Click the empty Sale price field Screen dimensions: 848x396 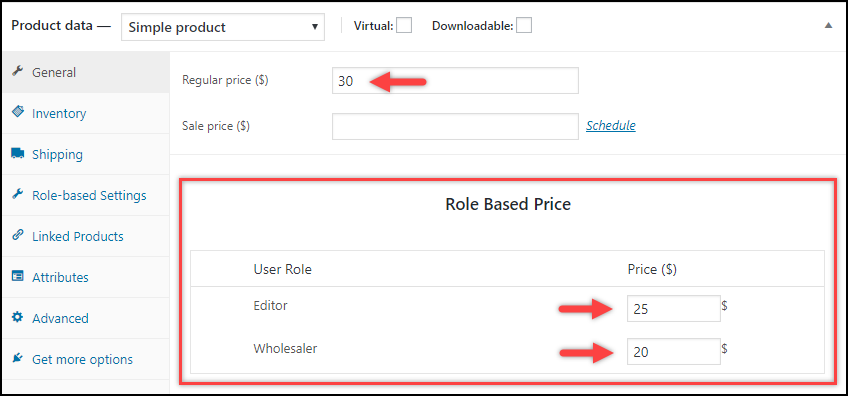coord(455,126)
